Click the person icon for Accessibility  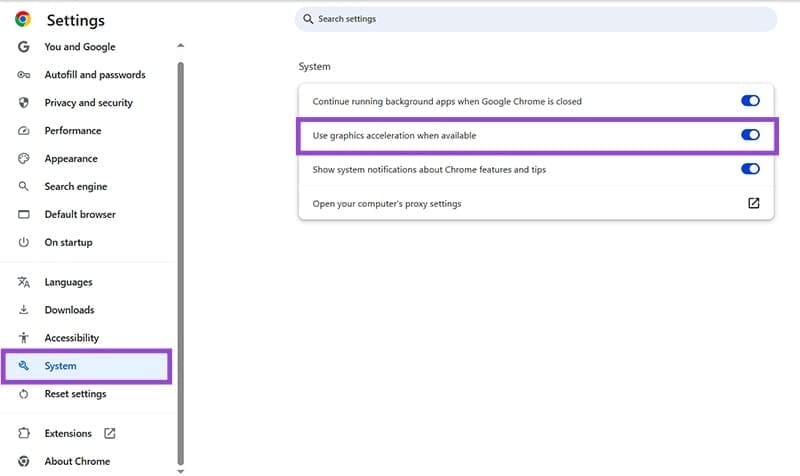click(23, 338)
